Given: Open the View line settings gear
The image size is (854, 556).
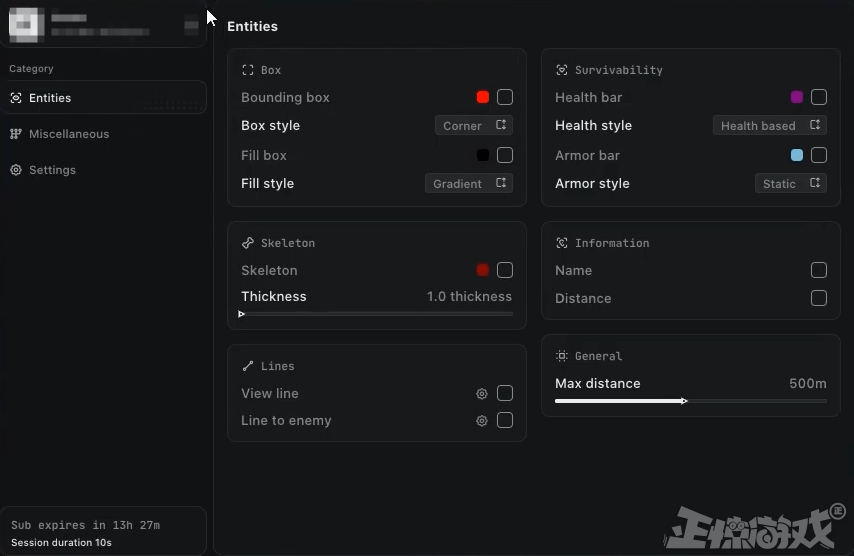Looking at the screenshot, I should tap(482, 394).
